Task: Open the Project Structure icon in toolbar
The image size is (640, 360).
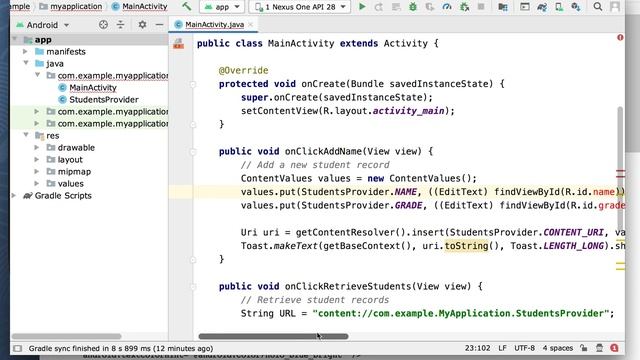Action: (503, 7)
